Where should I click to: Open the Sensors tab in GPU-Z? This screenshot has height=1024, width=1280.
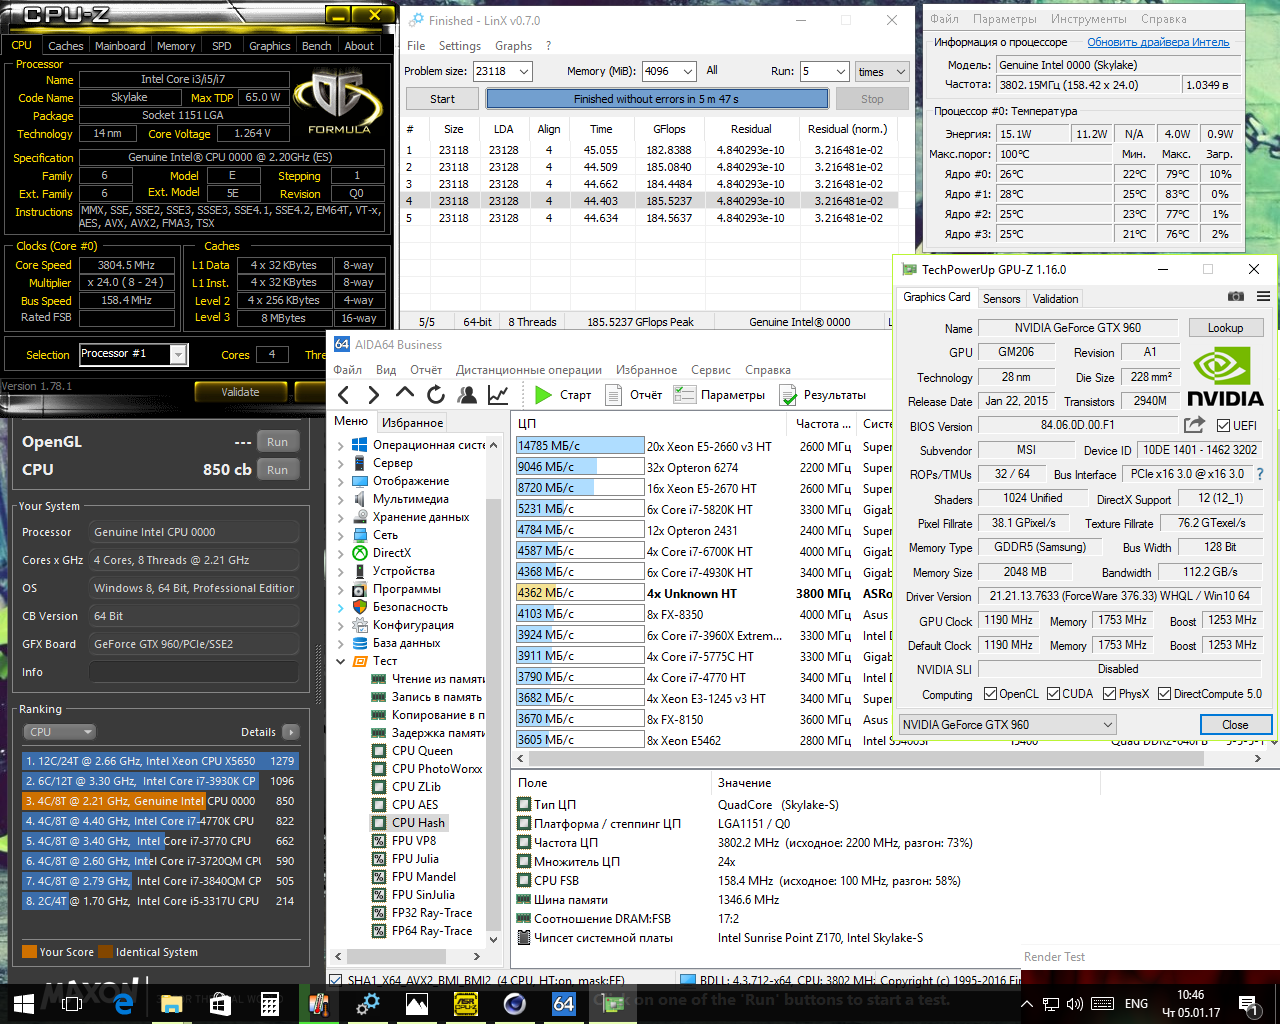coord(1001,299)
